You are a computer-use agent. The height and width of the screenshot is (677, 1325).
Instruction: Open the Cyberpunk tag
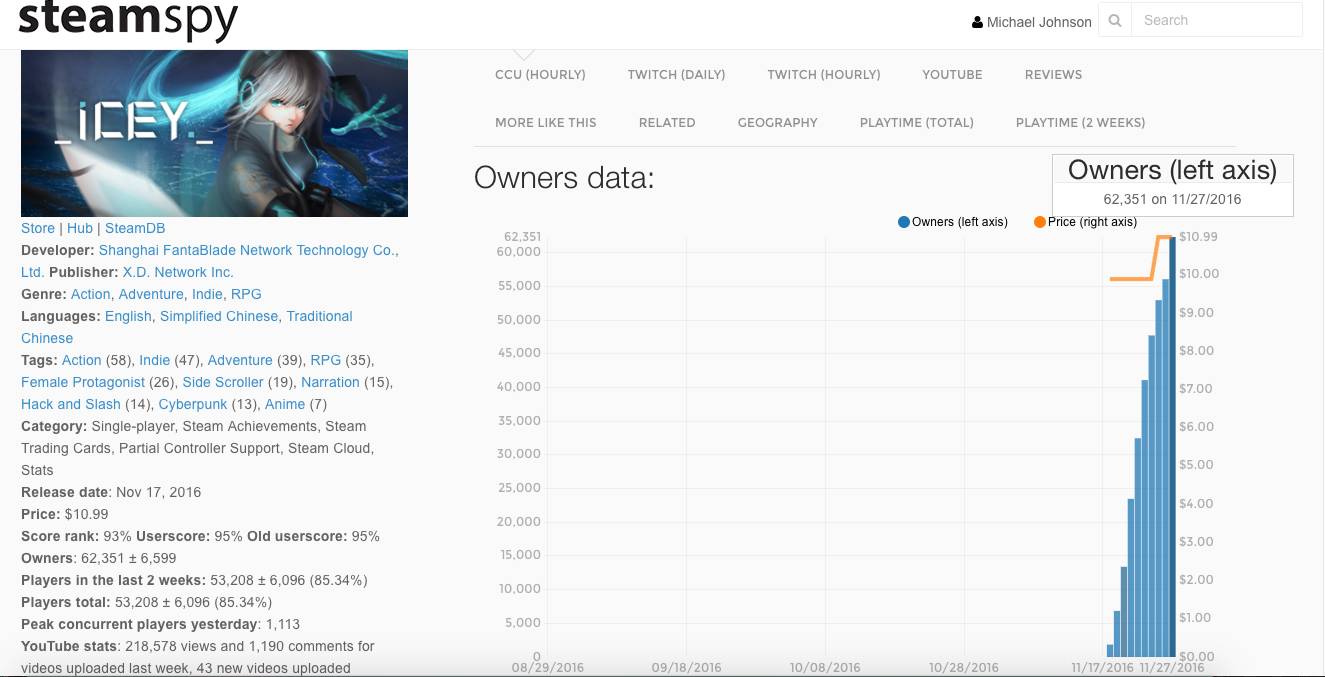point(193,404)
